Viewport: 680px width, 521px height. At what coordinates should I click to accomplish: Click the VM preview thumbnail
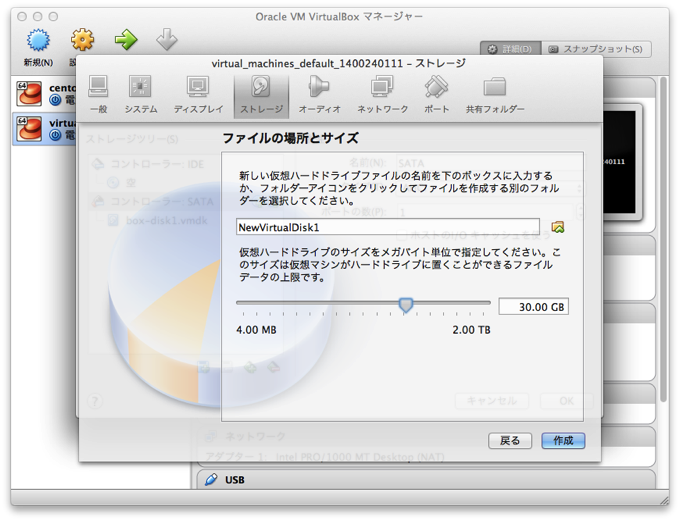(x=621, y=161)
